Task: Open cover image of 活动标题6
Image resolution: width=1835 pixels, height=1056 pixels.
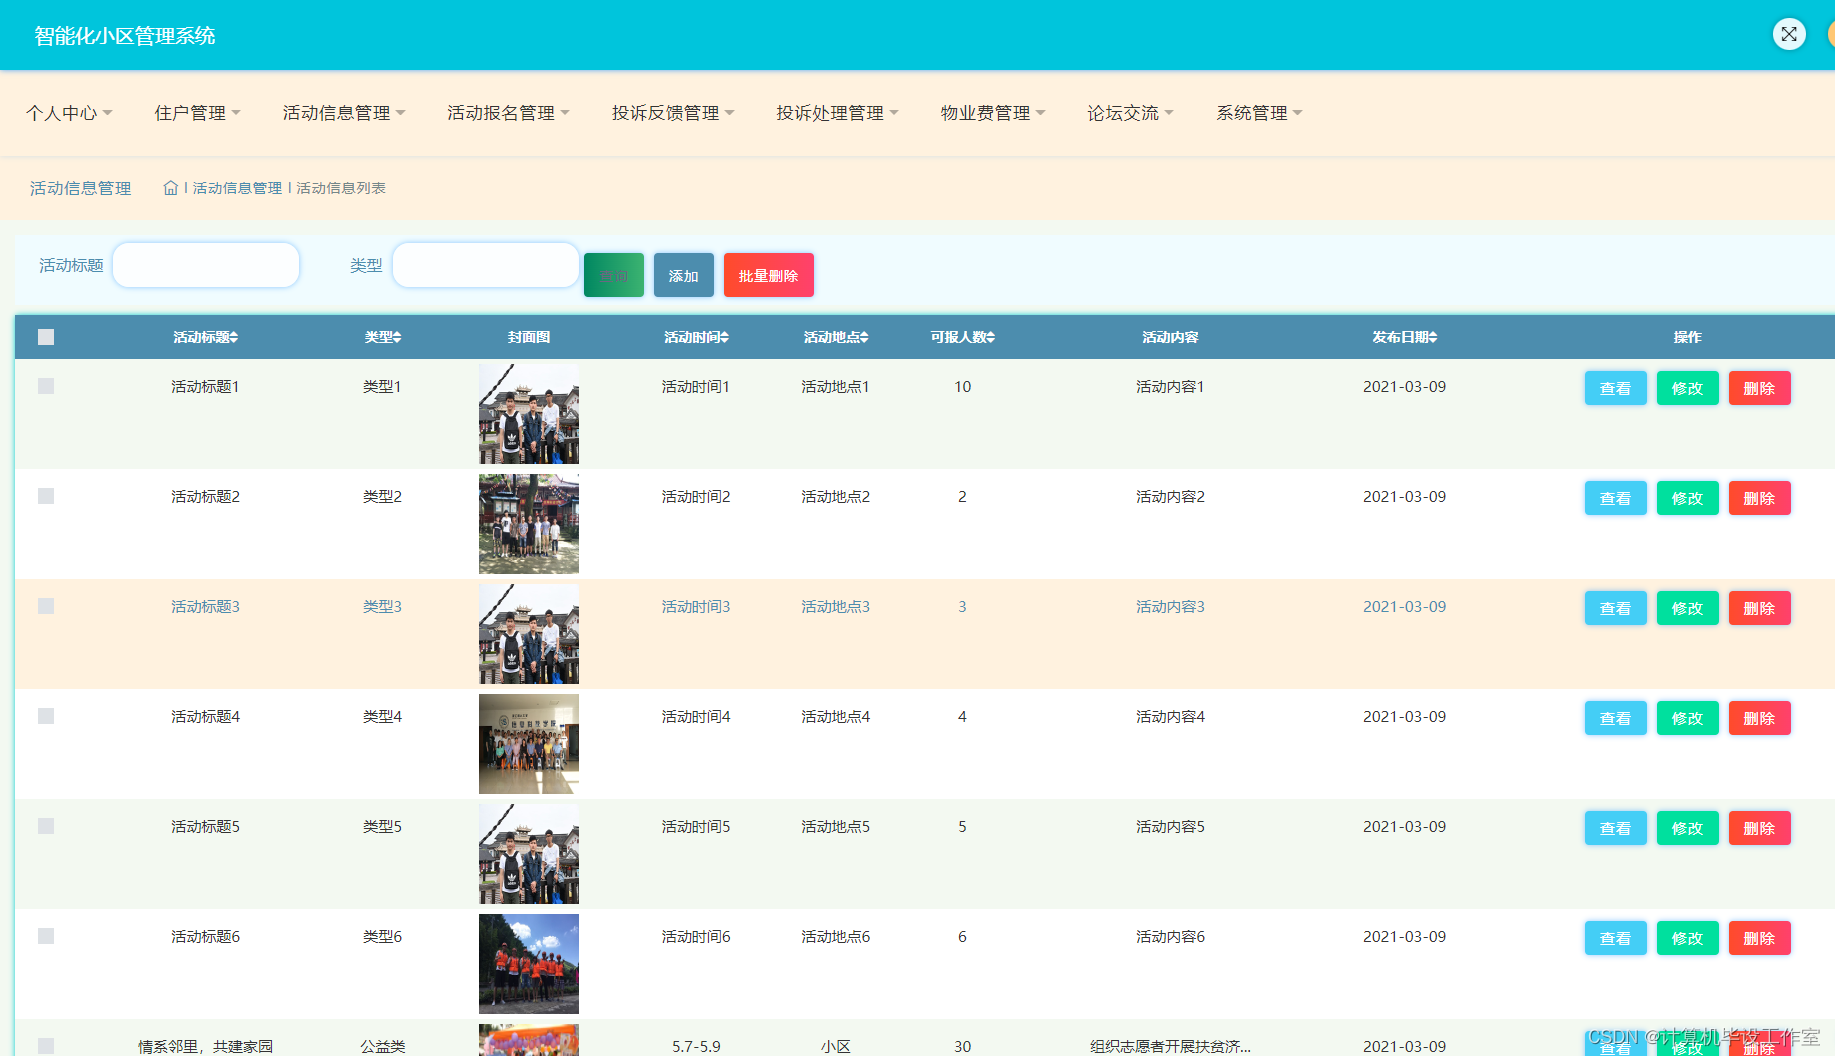Action: point(529,964)
